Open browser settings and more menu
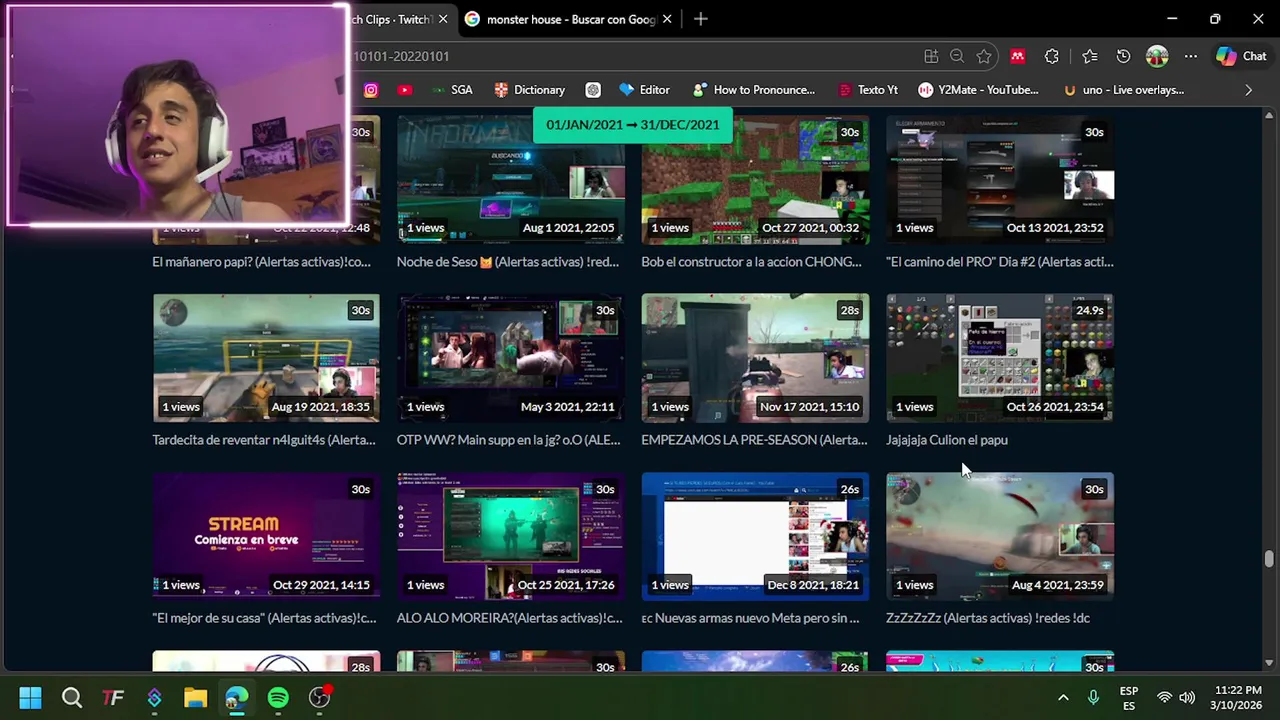This screenshot has height=720, width=1280. click(1191, 57)
